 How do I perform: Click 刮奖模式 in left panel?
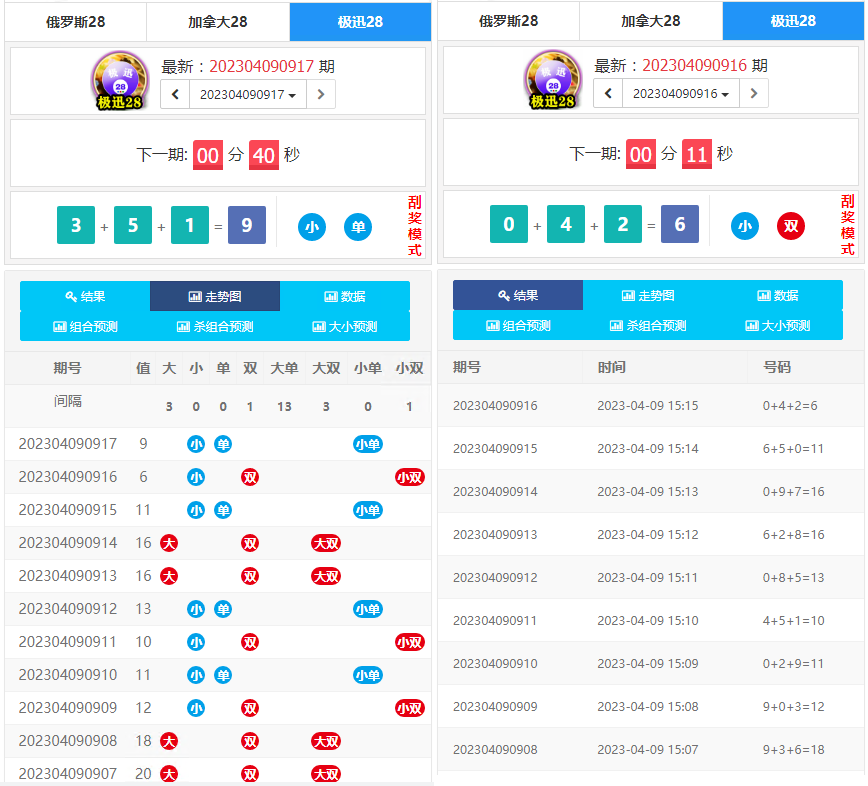415,226
